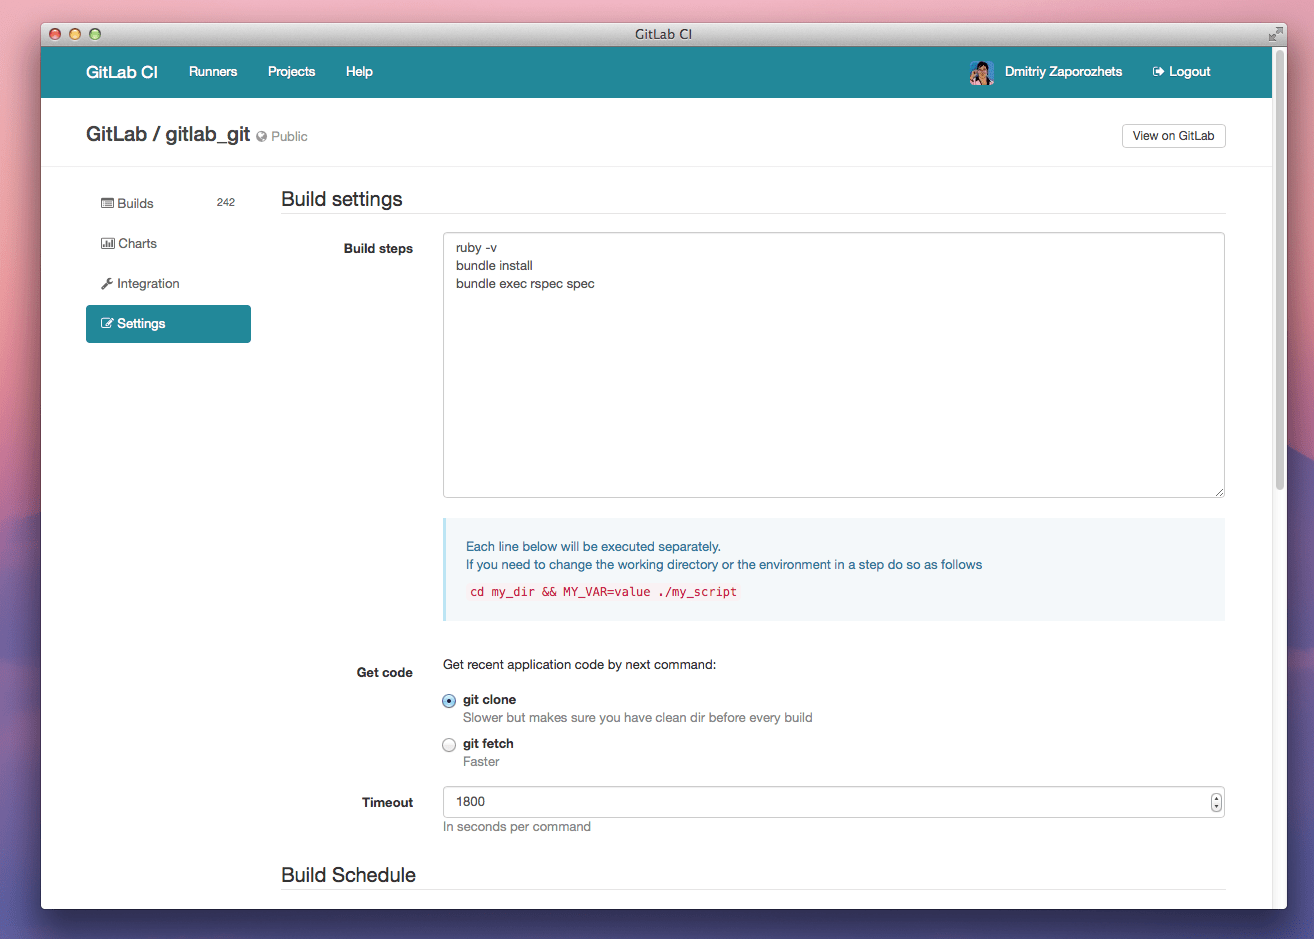Click 'Each line below will be executed separately' text
Screen dimensions: 1314x939
(593, 547)
